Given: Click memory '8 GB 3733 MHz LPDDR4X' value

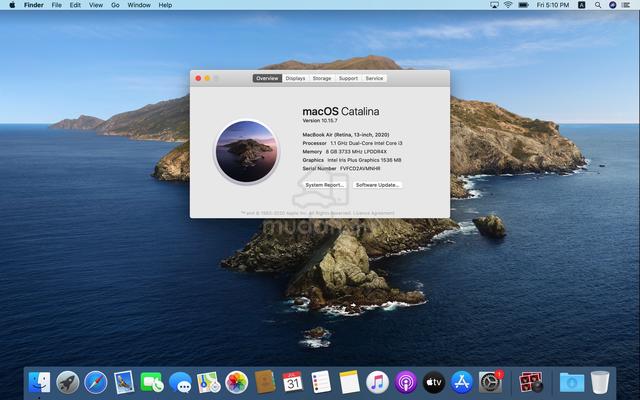Looking at the screenshot, I should [x=356, y=151].
